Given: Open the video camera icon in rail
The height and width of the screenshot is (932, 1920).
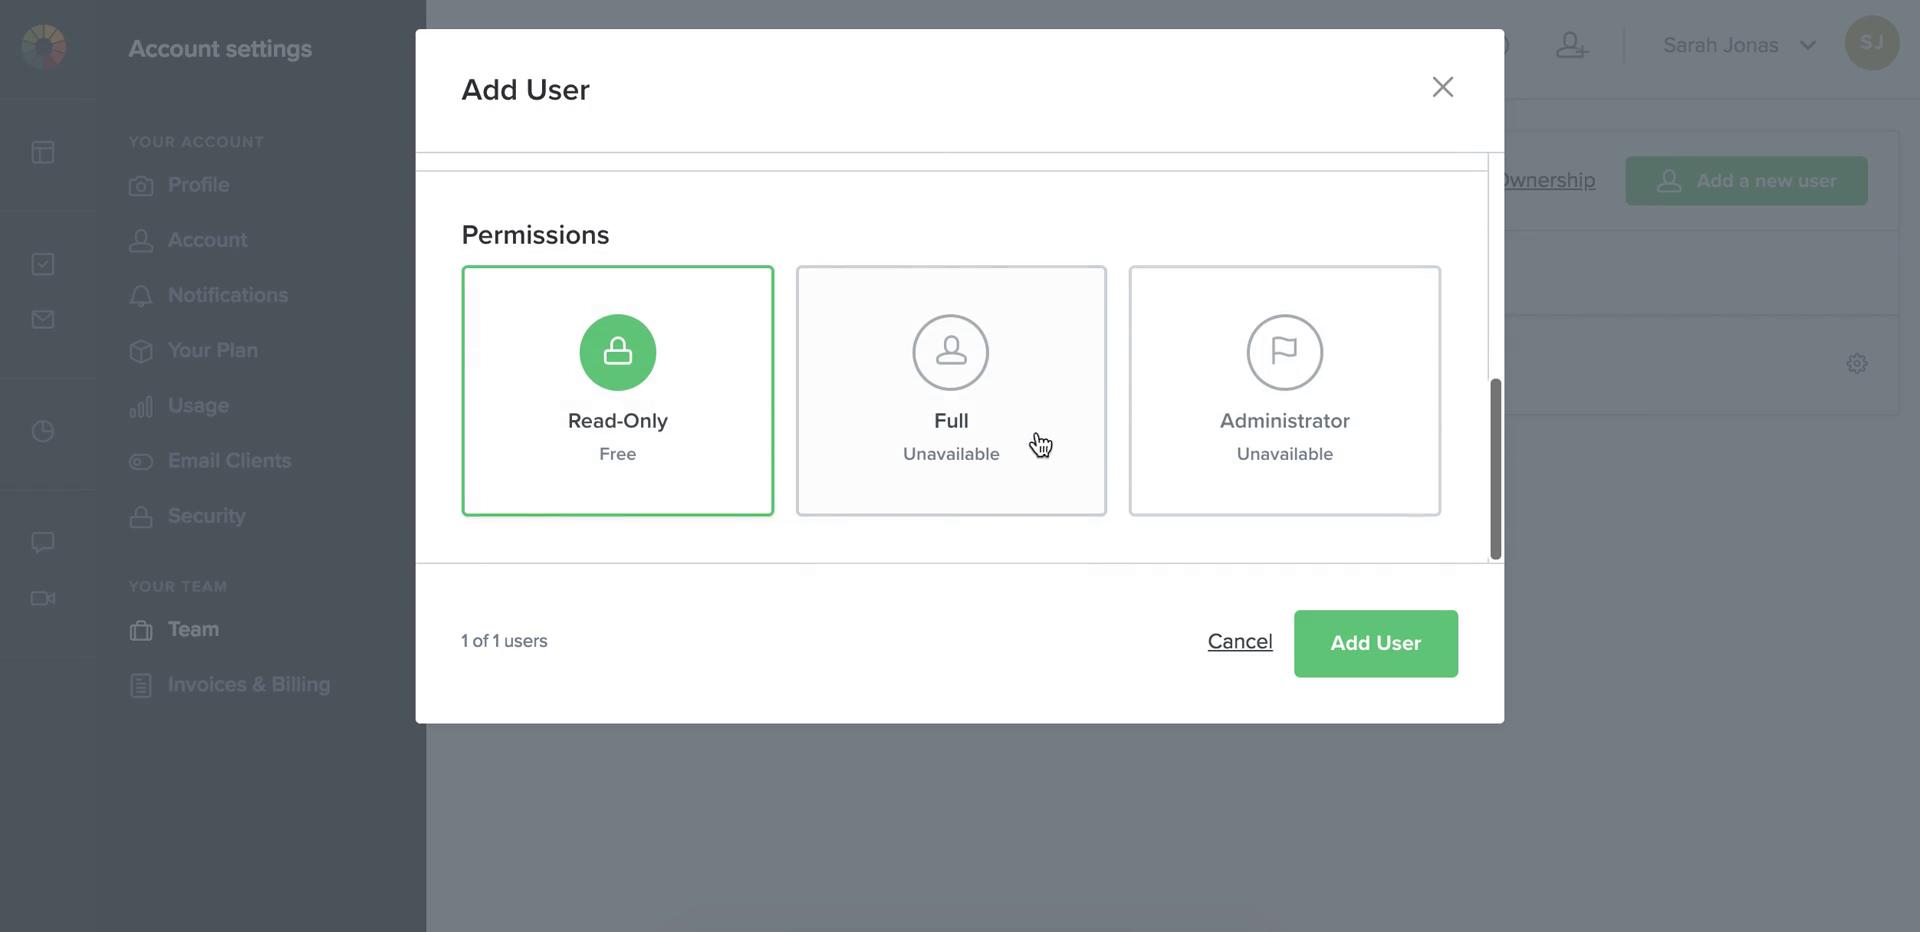Looking at the screenshot, I should (x=43, y=598).
